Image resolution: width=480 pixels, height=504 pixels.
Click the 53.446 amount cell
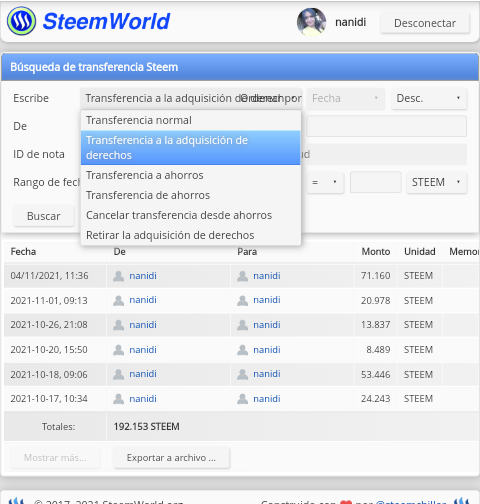click(375, 375)
